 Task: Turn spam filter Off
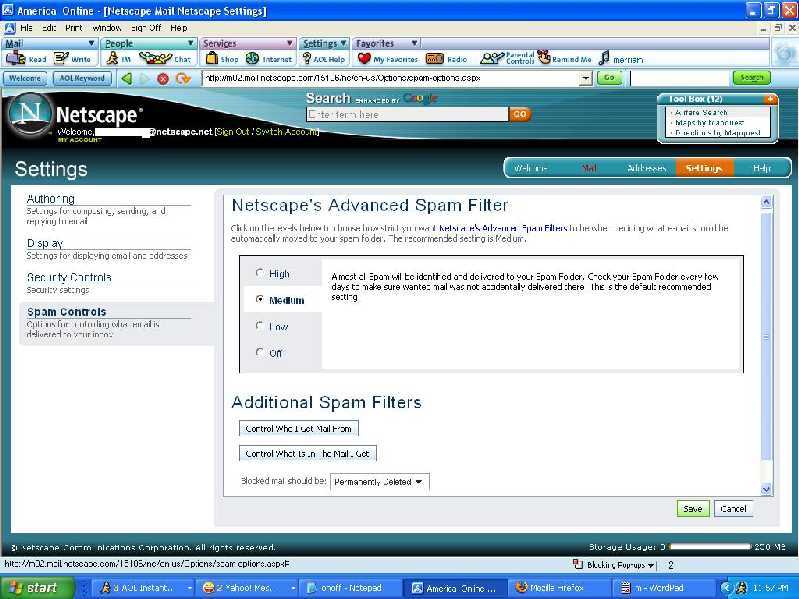pos(259,352)
